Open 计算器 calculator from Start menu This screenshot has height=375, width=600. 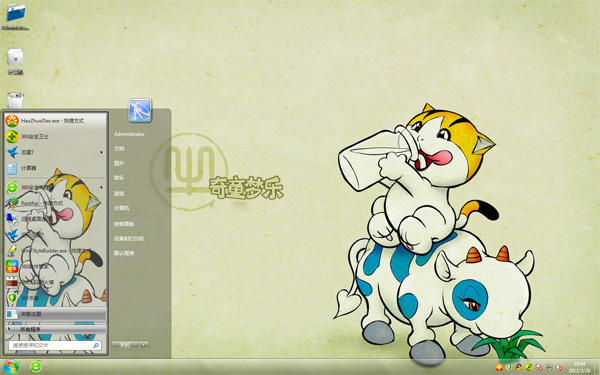click(x=55, y=168)
